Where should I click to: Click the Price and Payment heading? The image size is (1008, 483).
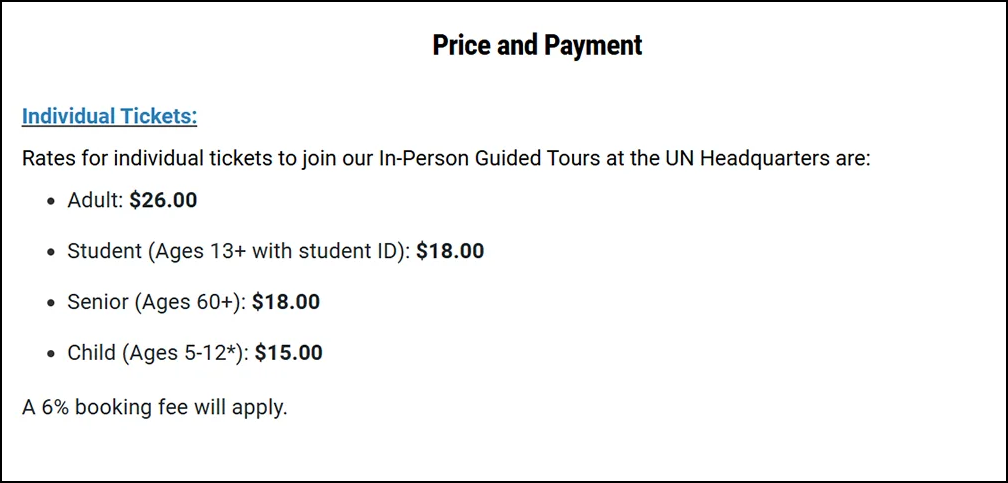(x=537, y=45)
